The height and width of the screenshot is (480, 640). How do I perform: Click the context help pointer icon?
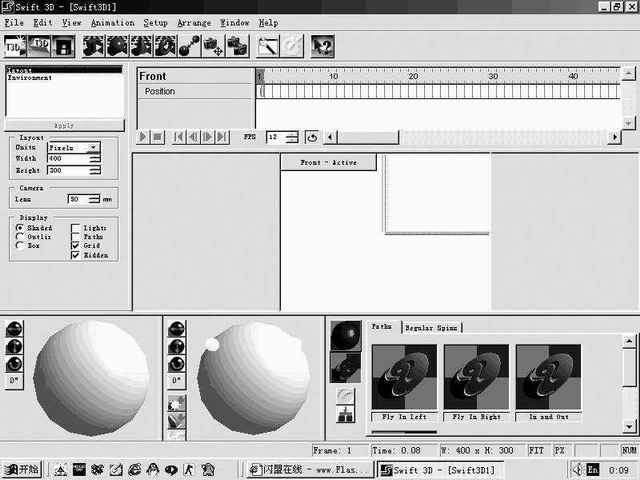322,45
